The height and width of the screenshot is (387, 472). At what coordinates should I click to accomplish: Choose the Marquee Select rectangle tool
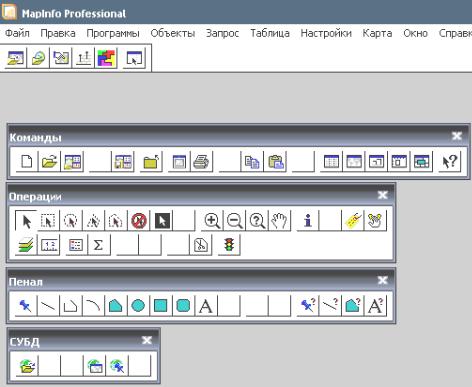coord(49,221)
